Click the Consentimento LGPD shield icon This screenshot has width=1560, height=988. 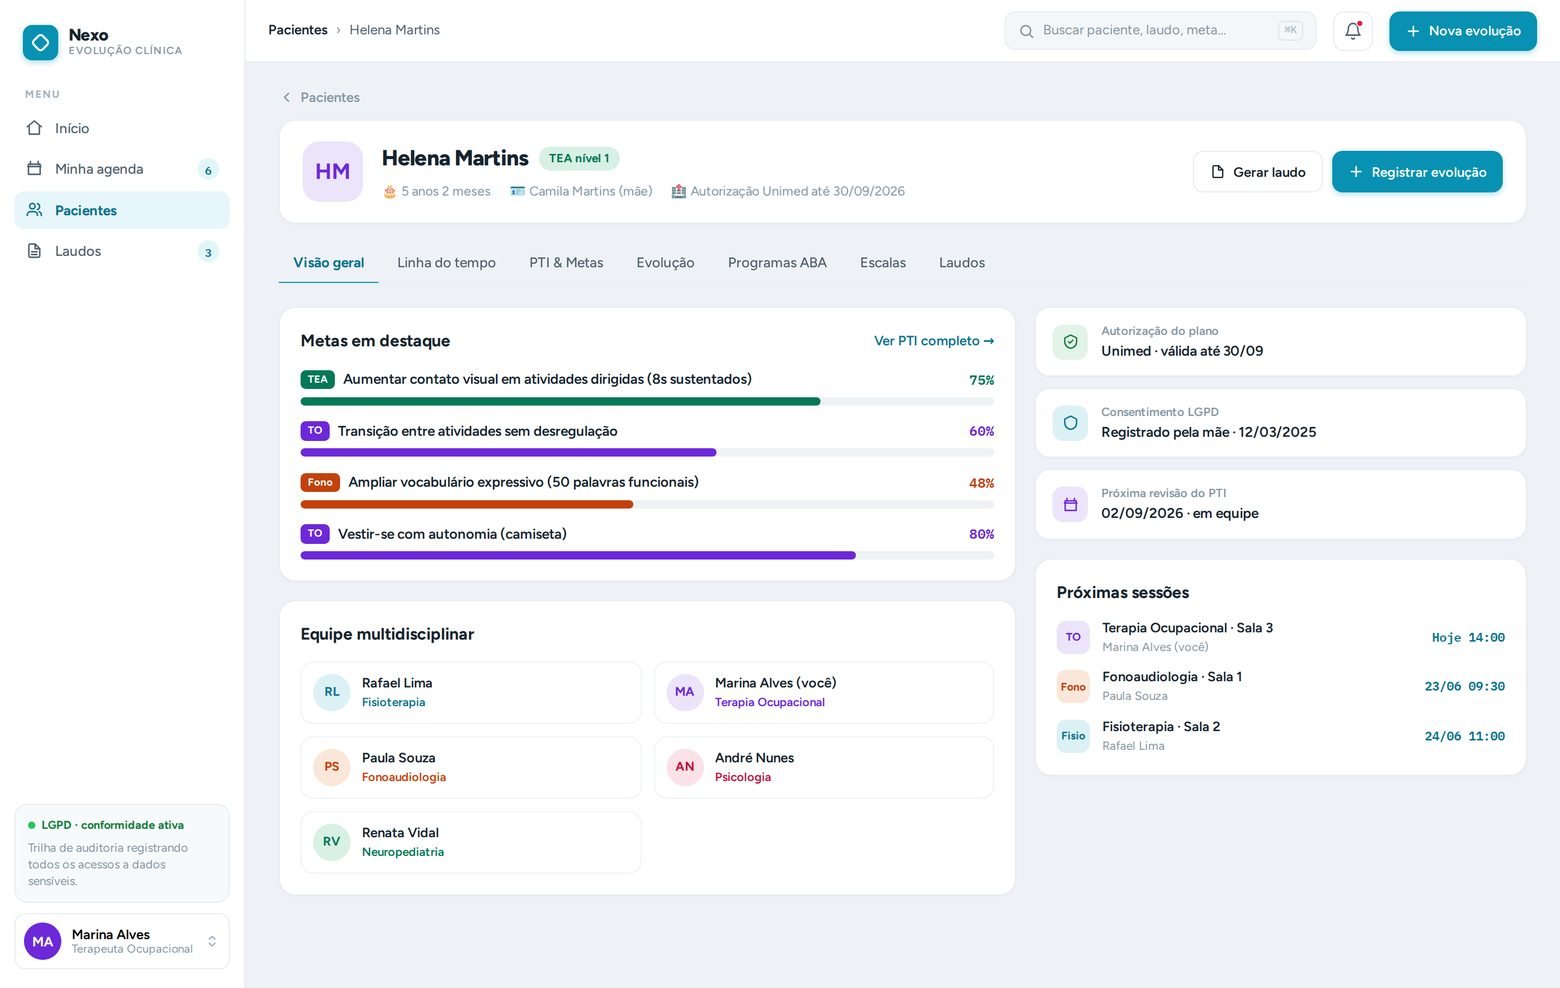click(x=1070, y=423)
